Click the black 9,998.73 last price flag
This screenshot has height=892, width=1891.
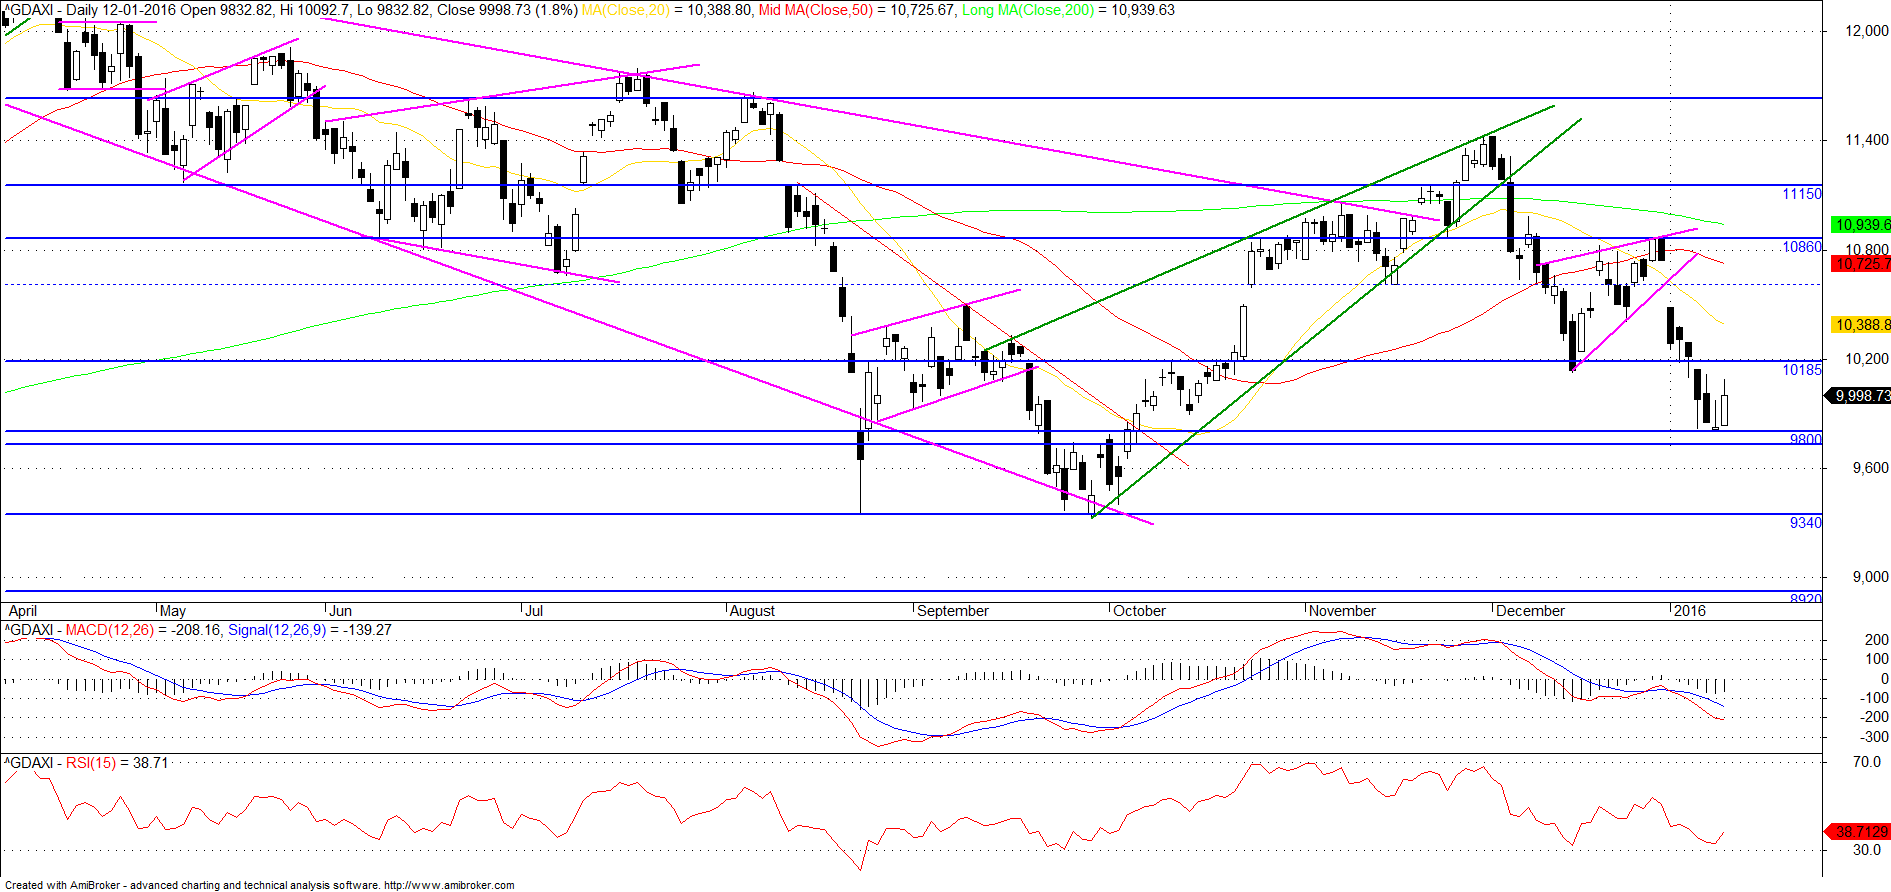[1859, 396]
